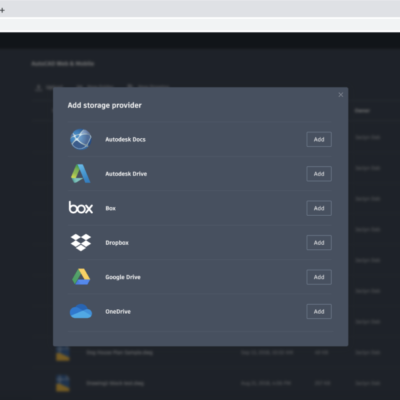Add the Box storage provider
This screenshot has width=400, height=400.
(x=319, y=208)
